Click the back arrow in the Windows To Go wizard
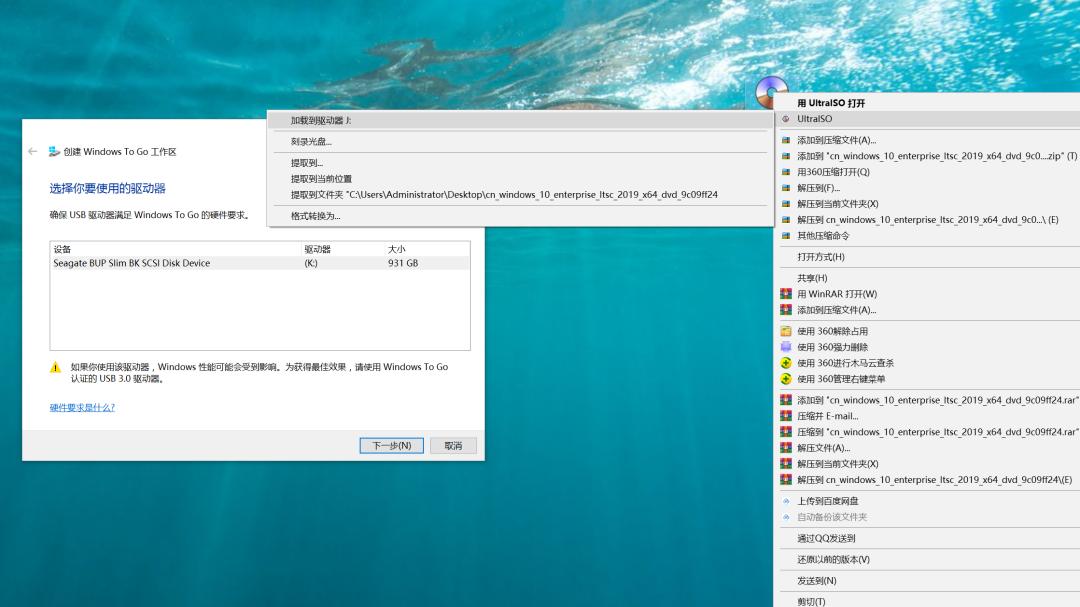This screenshot has width=1080, height=607. pos(30,151)
